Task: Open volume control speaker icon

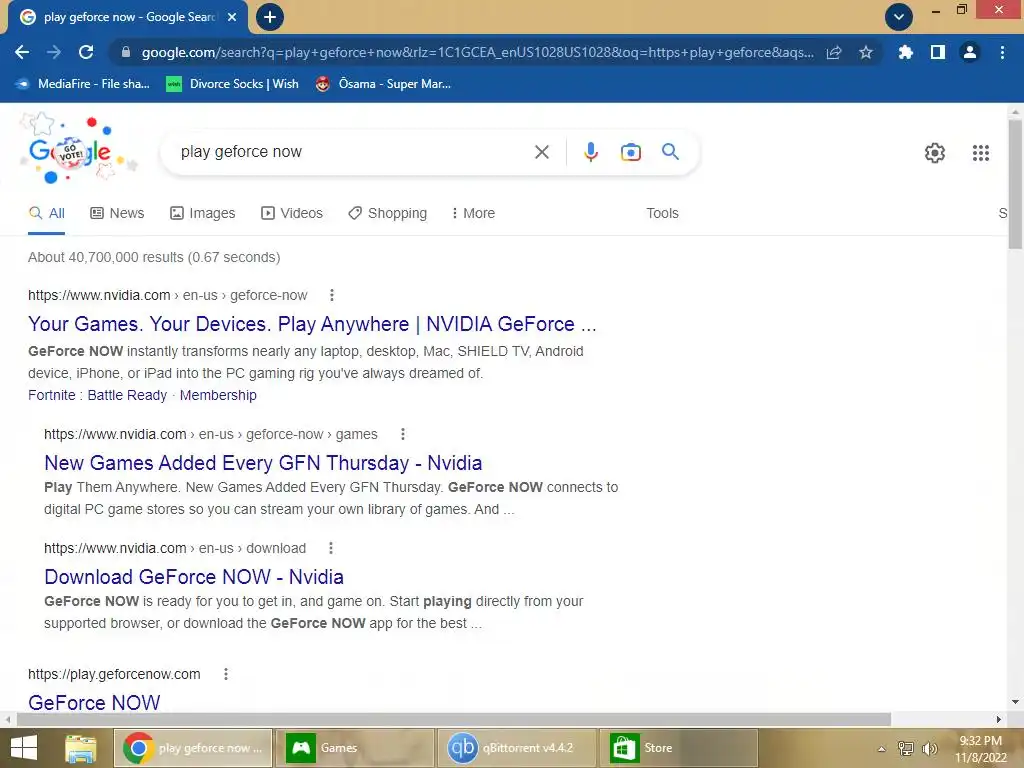Action: point(930,748)
